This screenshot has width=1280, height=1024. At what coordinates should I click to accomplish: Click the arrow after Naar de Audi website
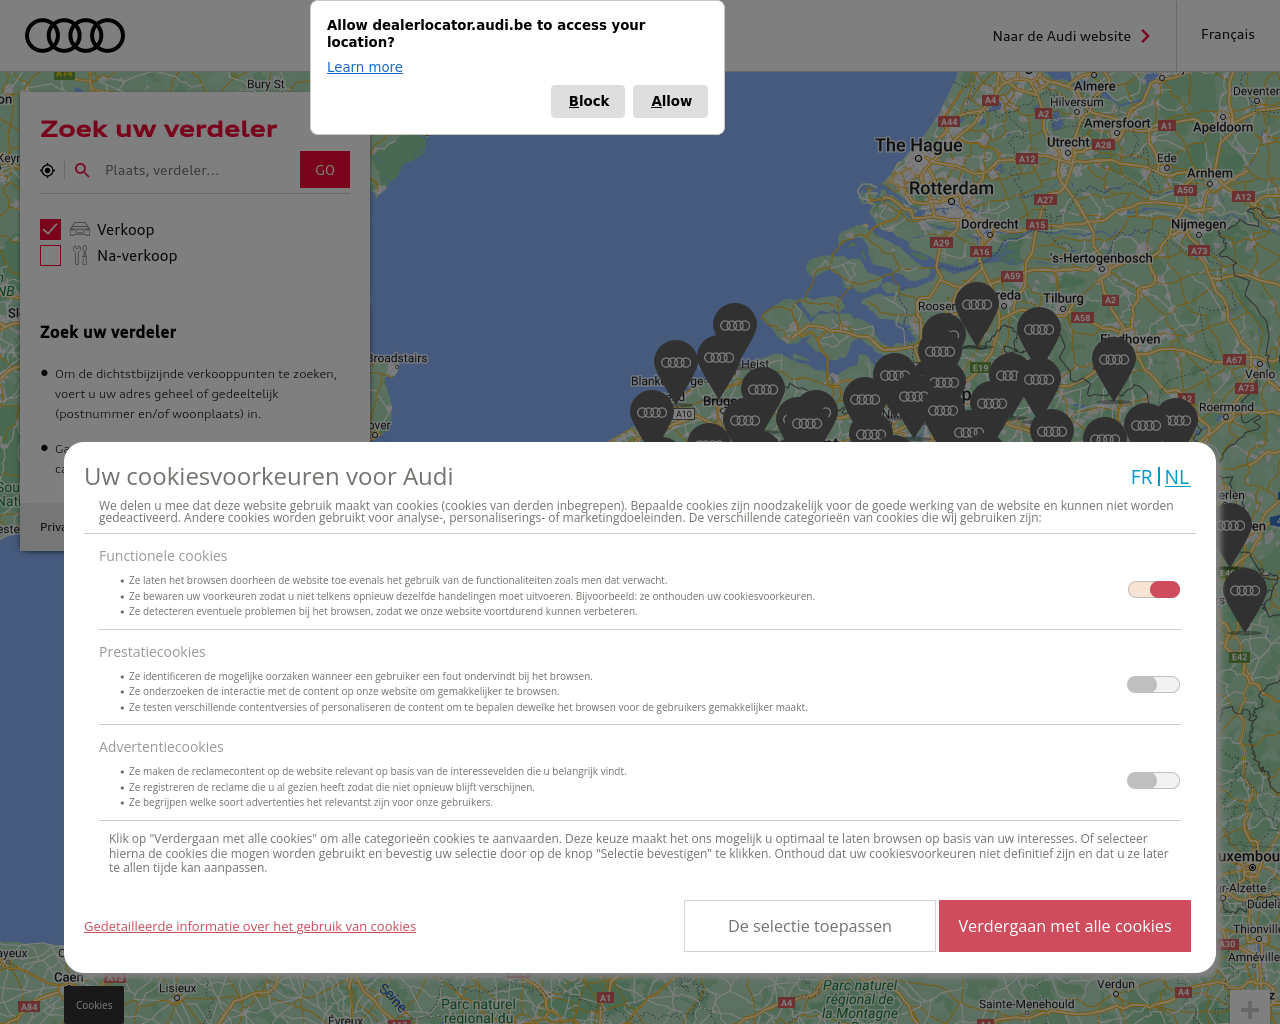(x=1145, y=36)
